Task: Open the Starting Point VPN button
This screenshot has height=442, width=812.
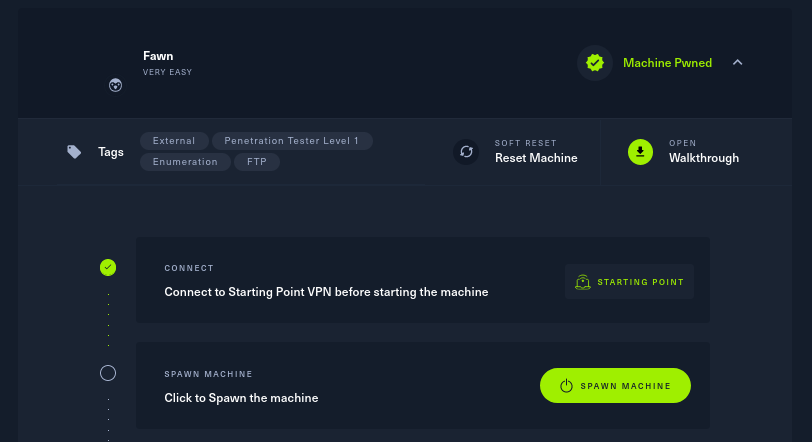Action: 630,282
